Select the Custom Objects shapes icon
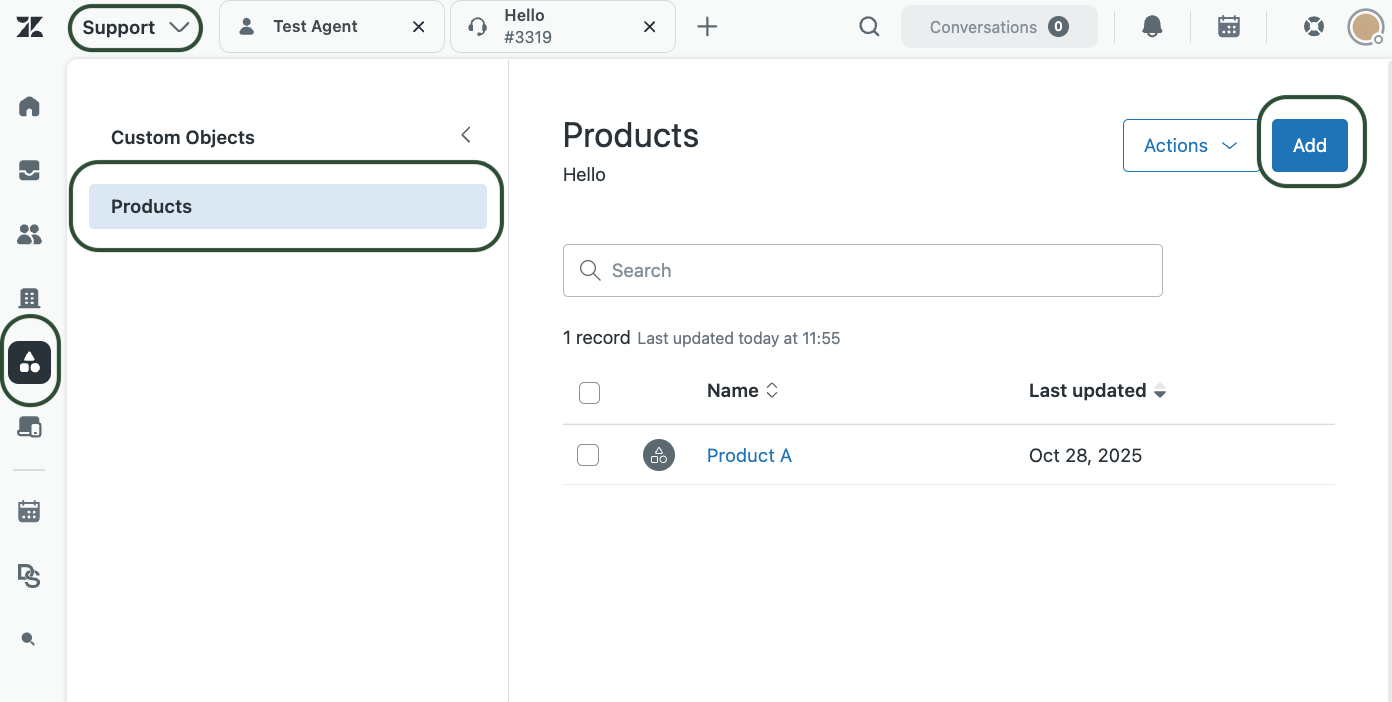 [x=29, y=362]
